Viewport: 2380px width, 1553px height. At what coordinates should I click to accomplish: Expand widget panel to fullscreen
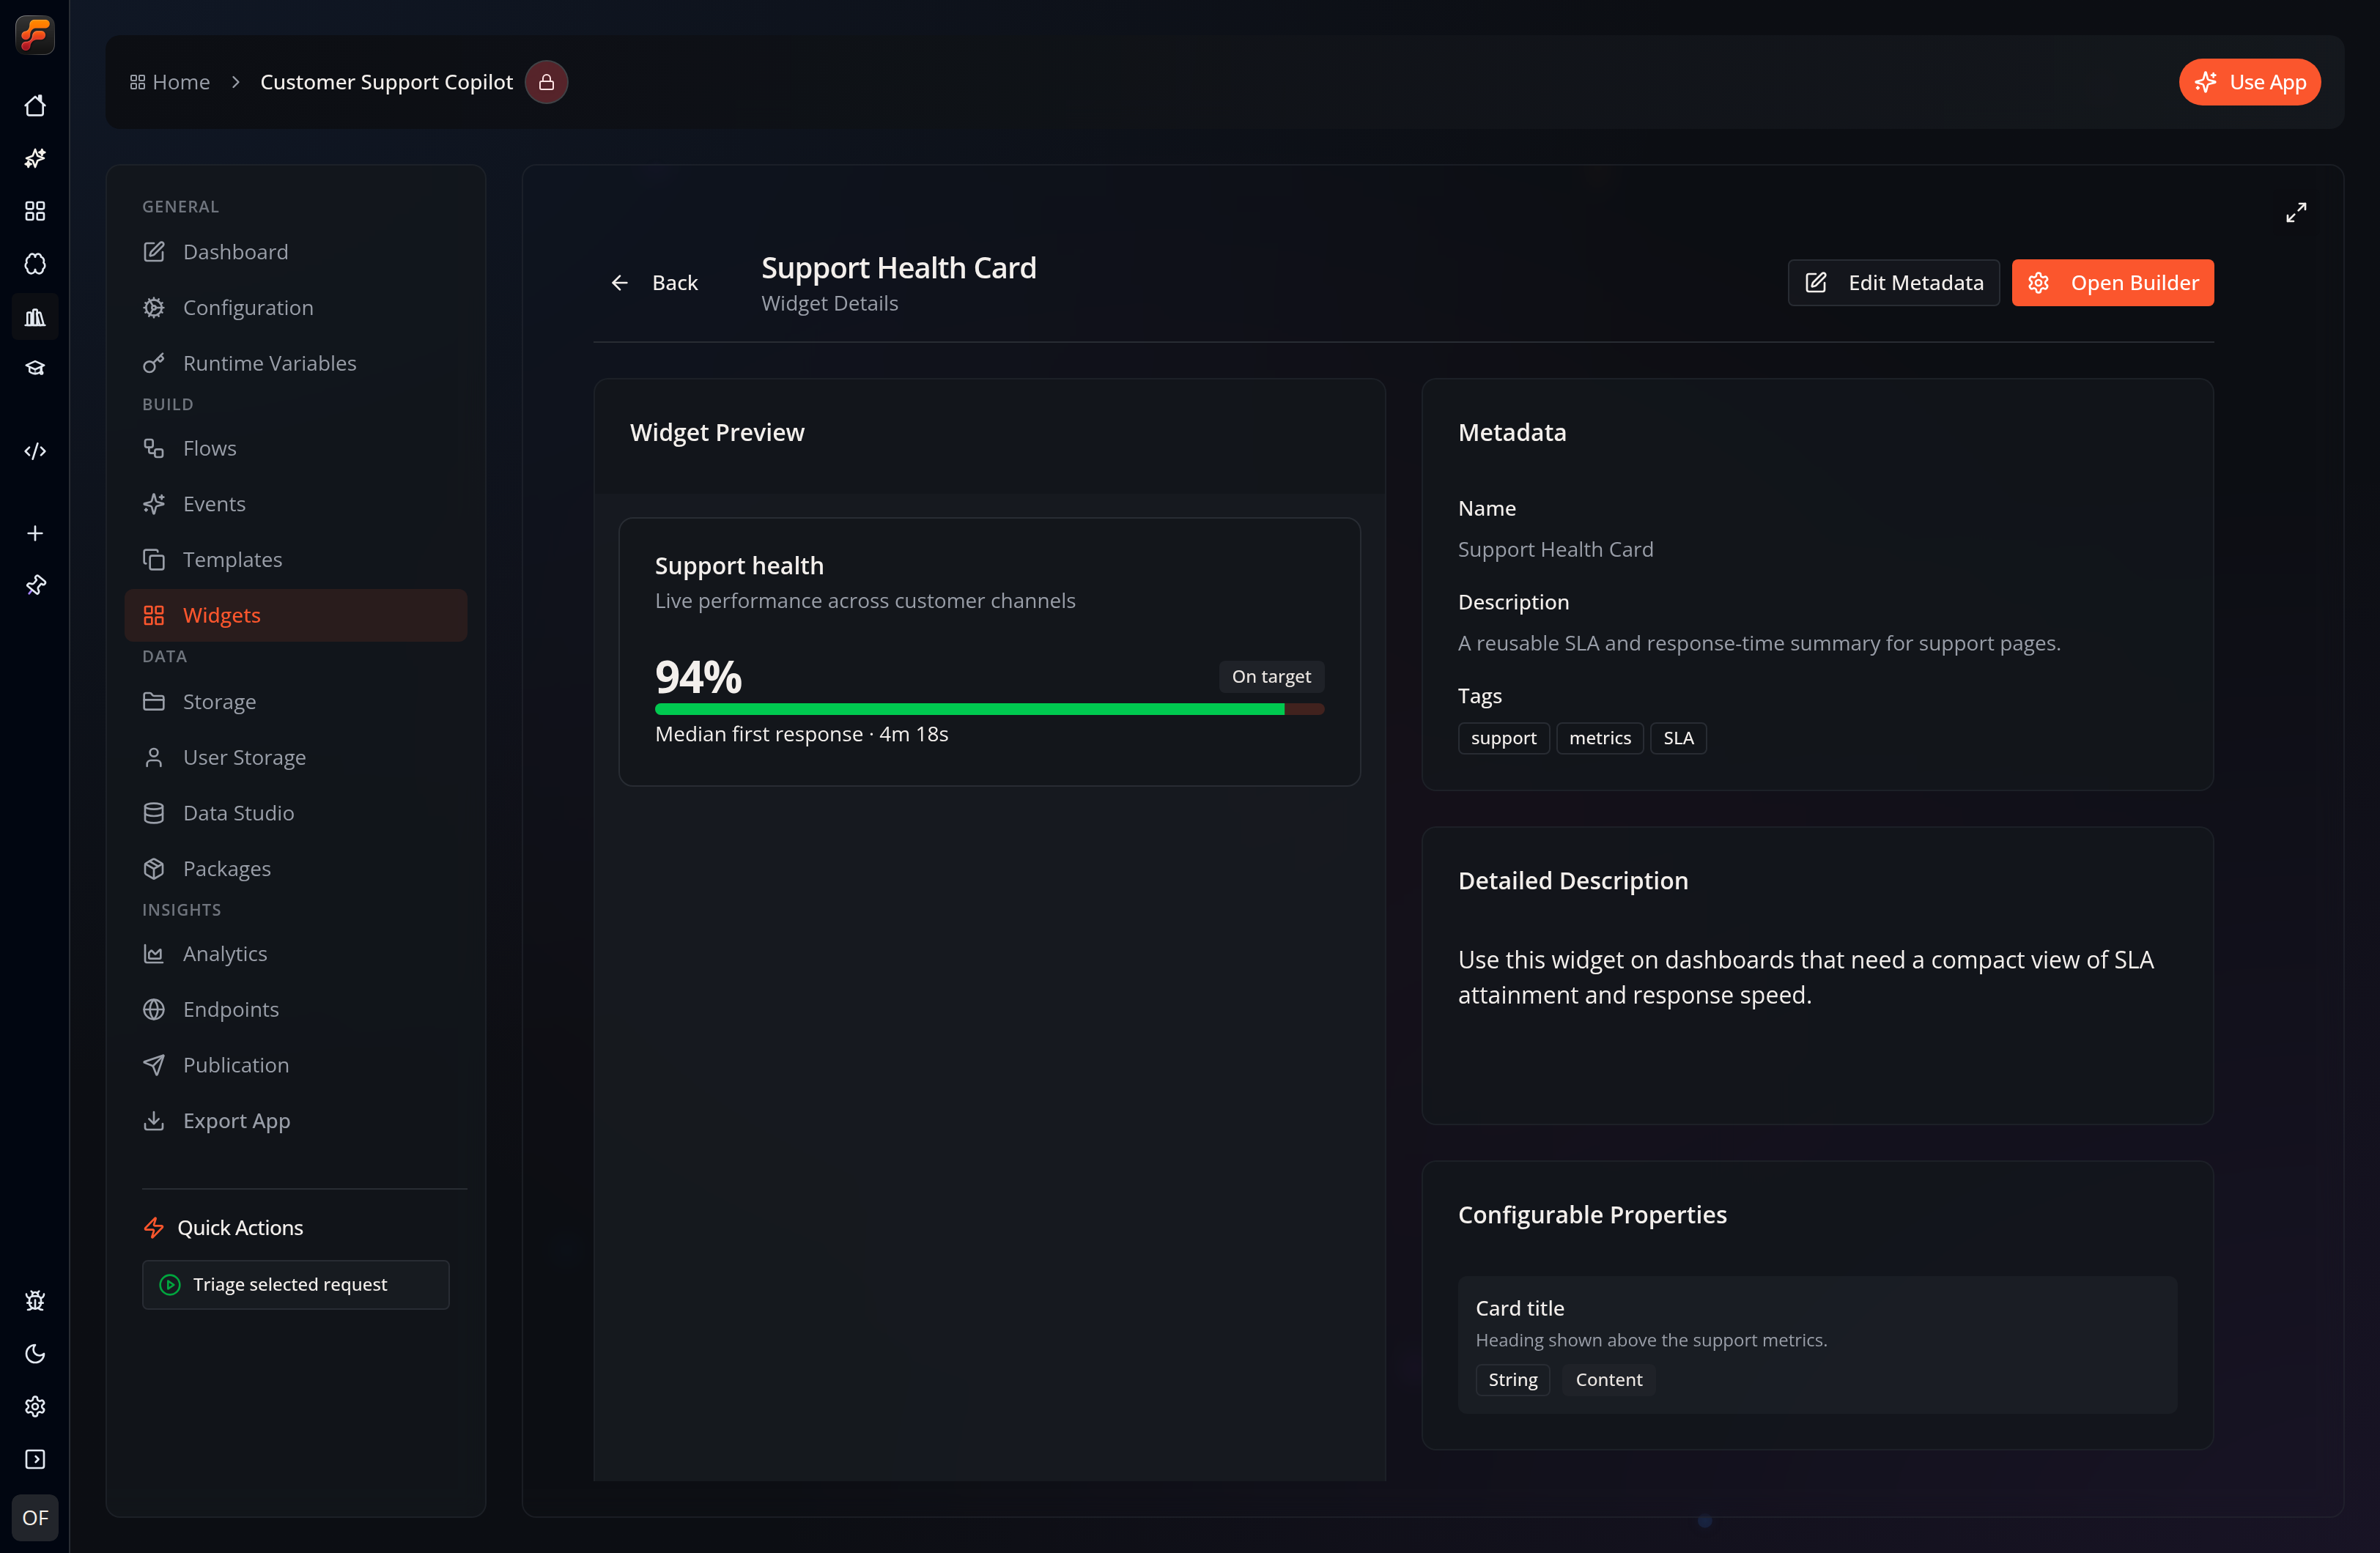[2296, 212]
